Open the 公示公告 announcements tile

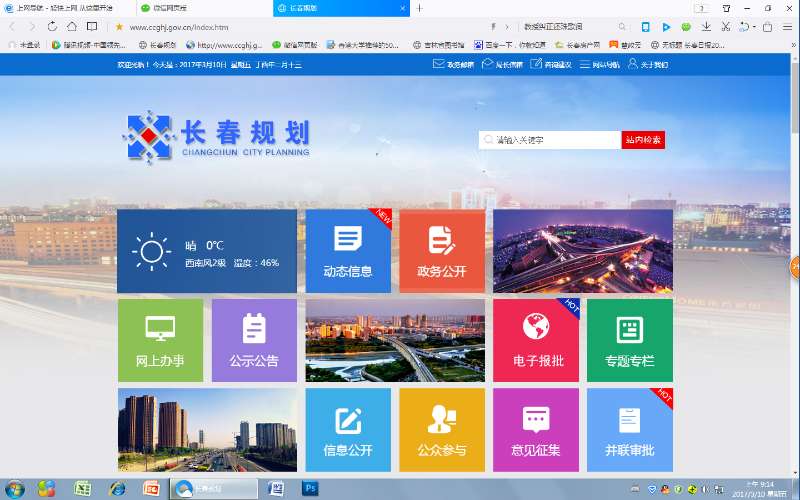point(254,340)
